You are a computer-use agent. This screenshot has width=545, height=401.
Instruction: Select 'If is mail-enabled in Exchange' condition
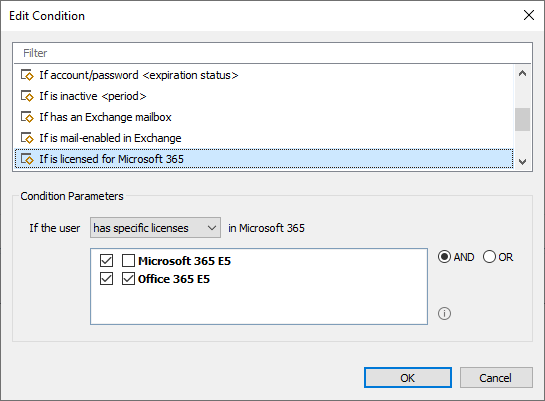coord(263,138)
